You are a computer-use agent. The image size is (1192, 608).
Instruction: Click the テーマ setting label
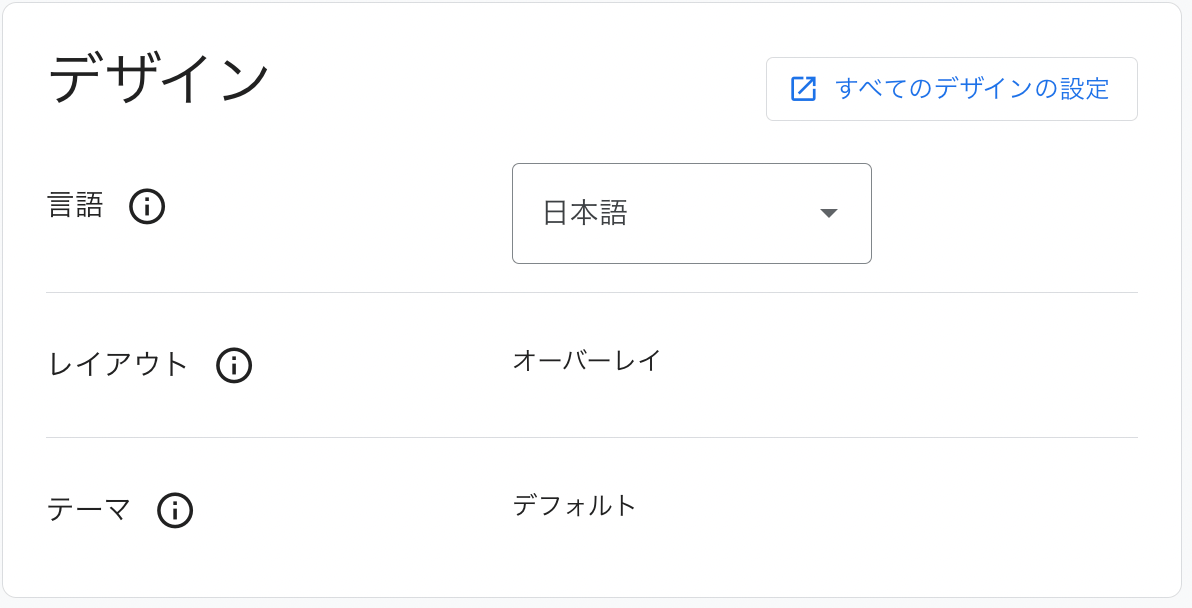89,510
